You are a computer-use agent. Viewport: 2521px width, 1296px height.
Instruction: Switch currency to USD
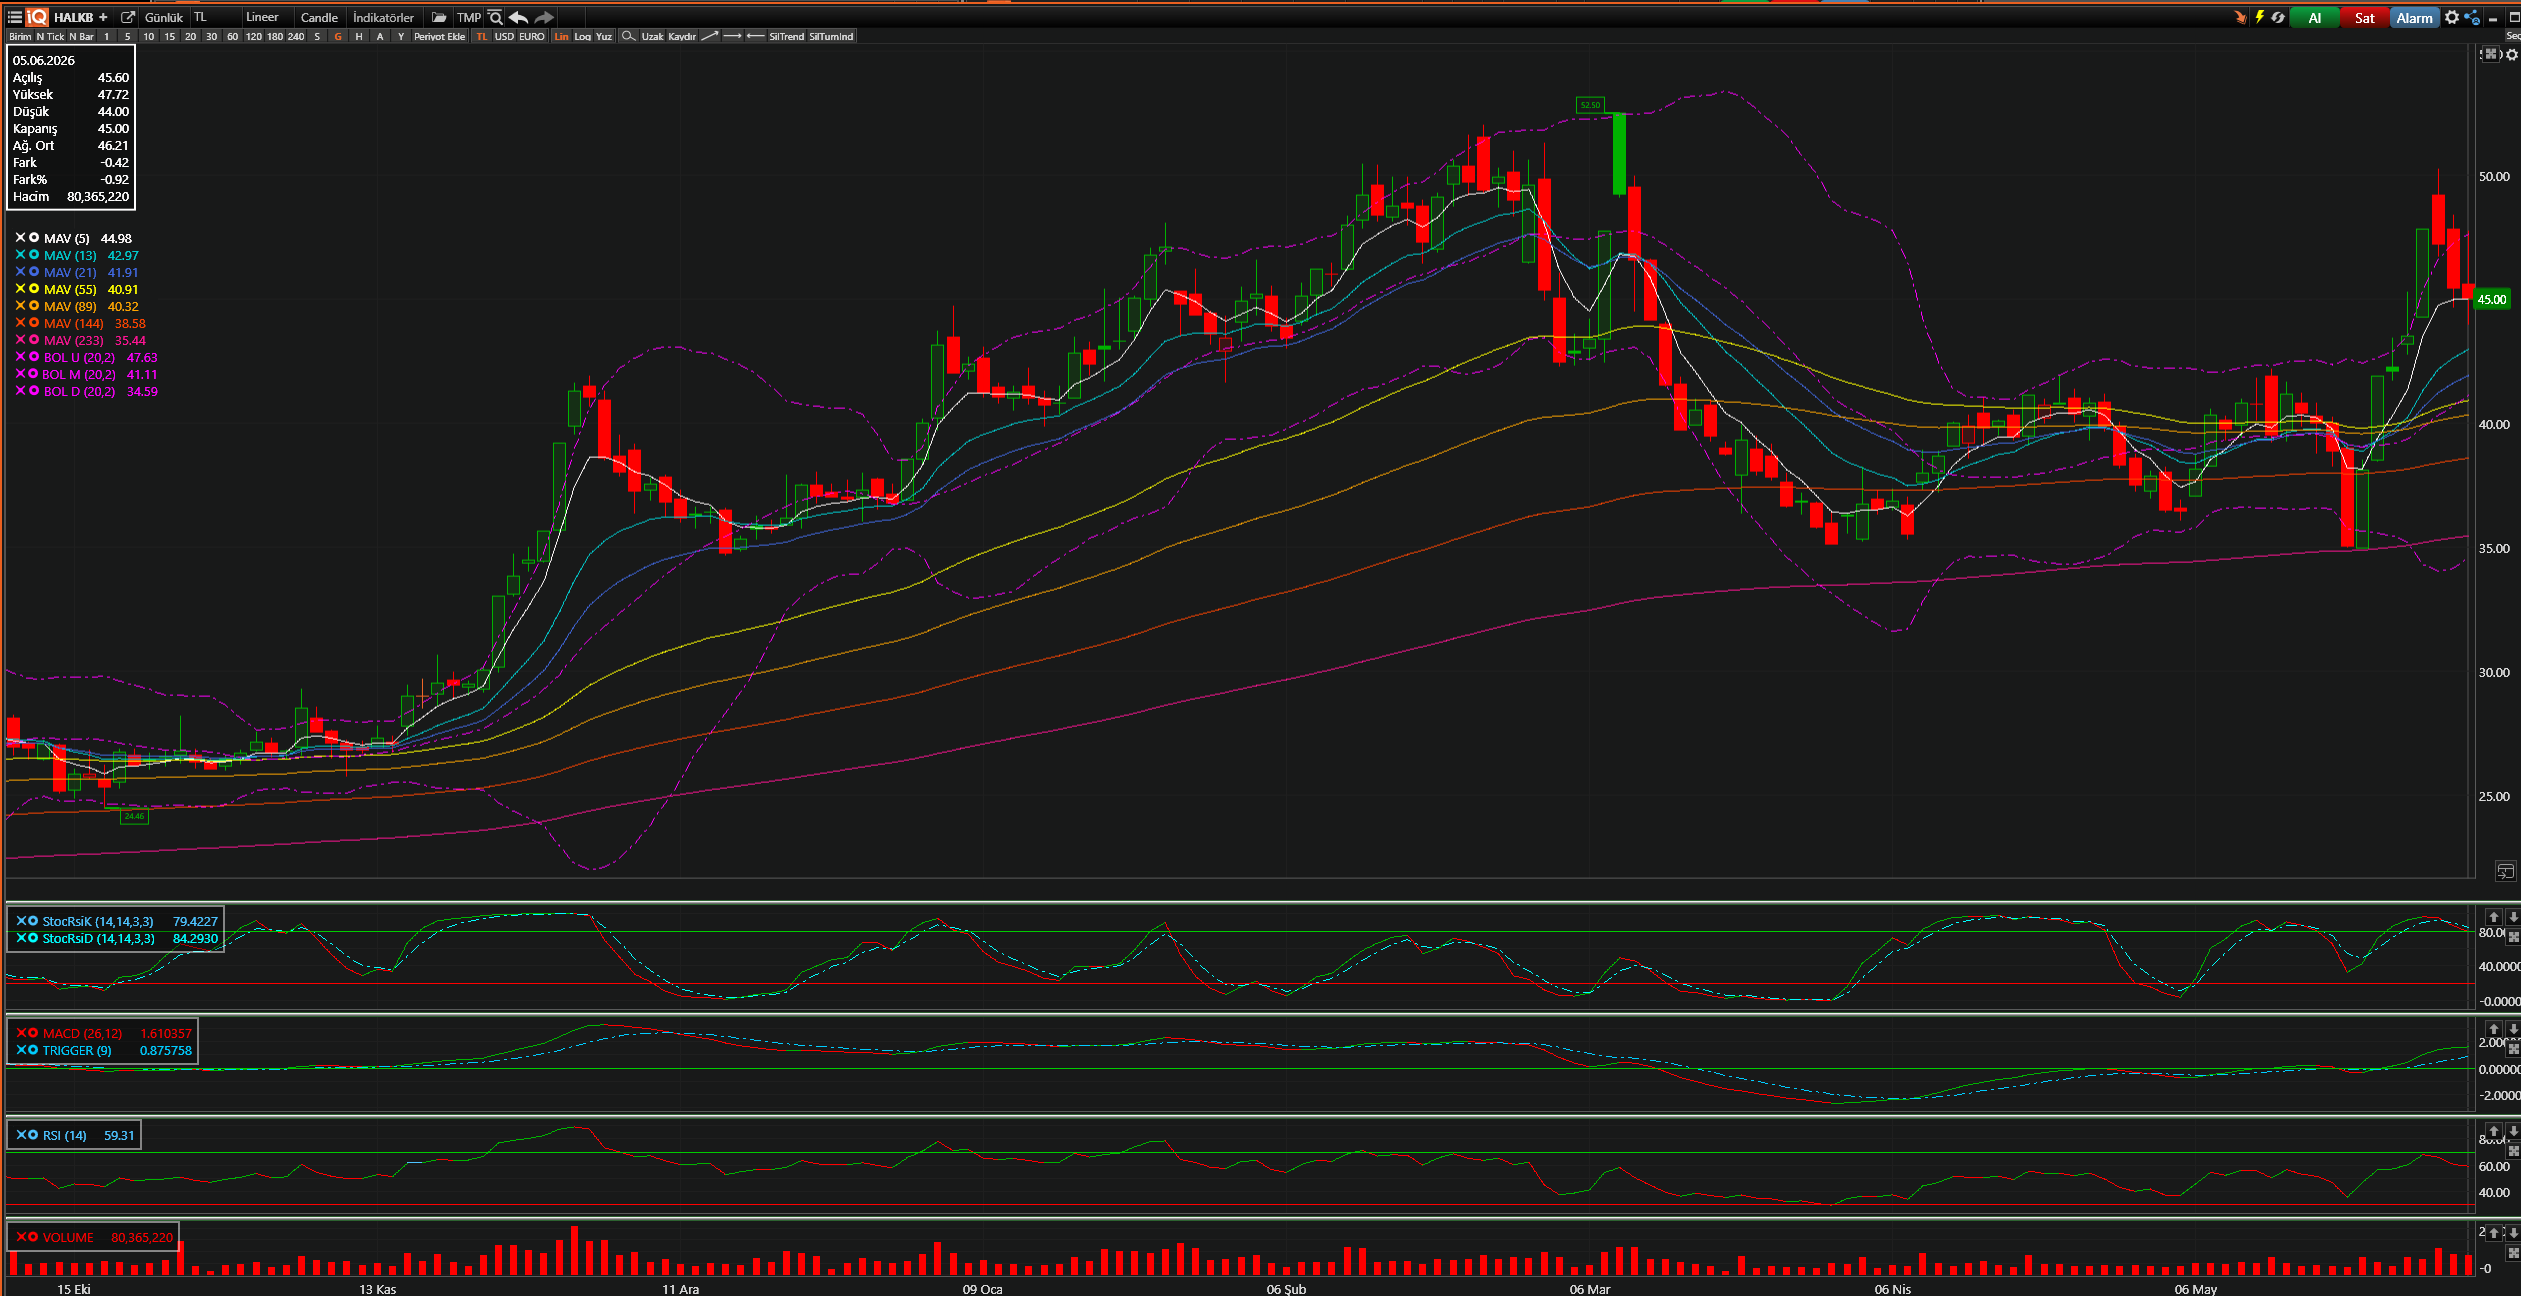click(x=504, y=36)
